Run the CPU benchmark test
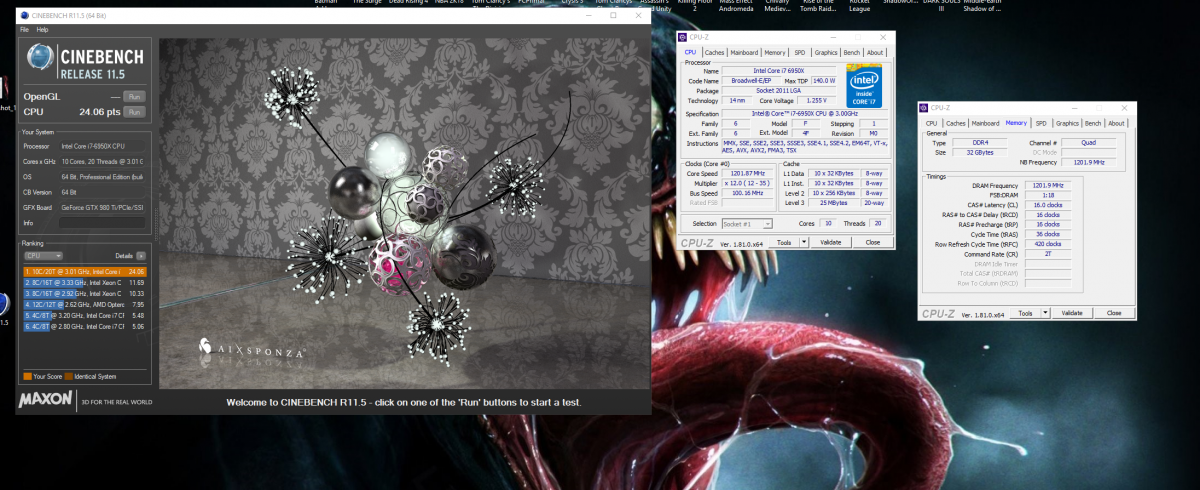The image size is (1200, 490). click(x=136, y=113)
